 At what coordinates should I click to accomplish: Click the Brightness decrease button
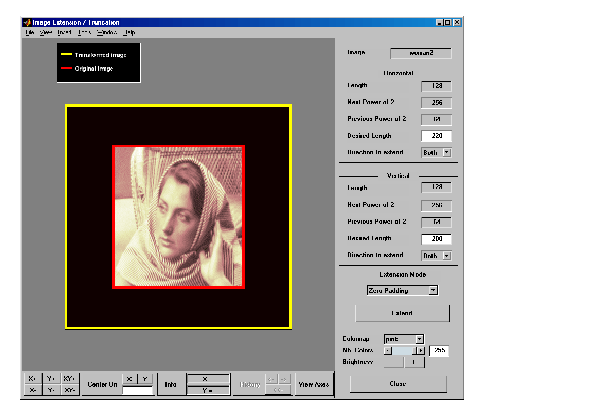coord(394,362)
